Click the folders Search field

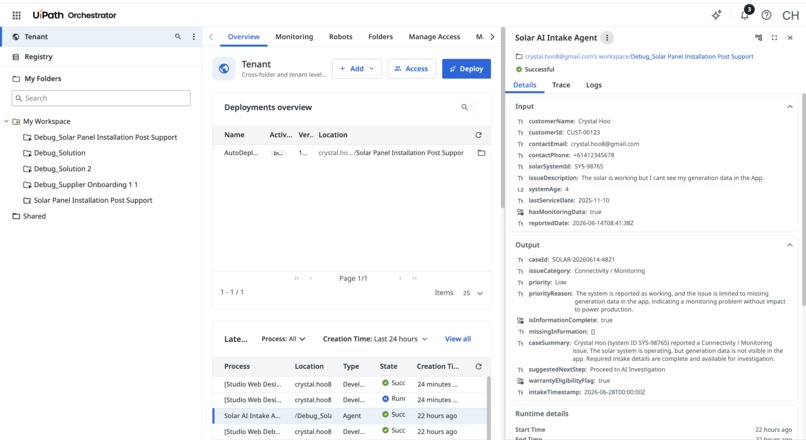pos(101,98)
